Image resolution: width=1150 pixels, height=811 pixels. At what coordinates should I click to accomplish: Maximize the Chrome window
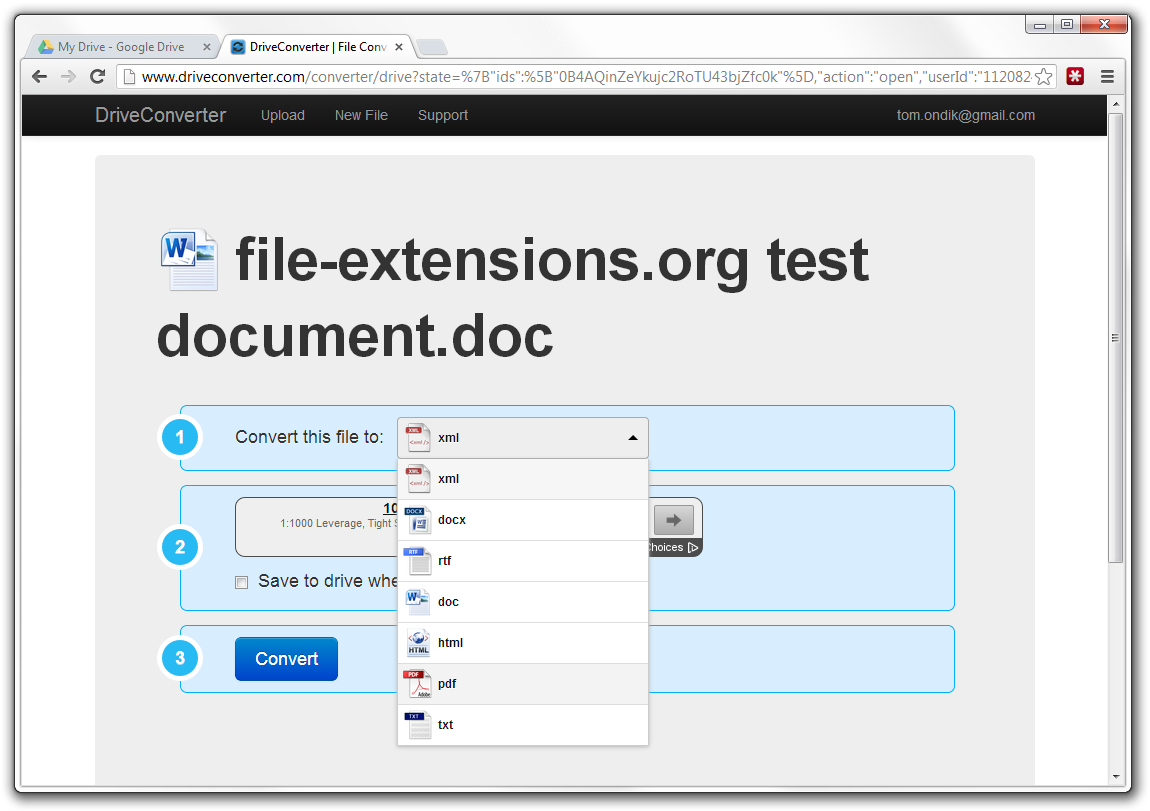pos(1067,25)
